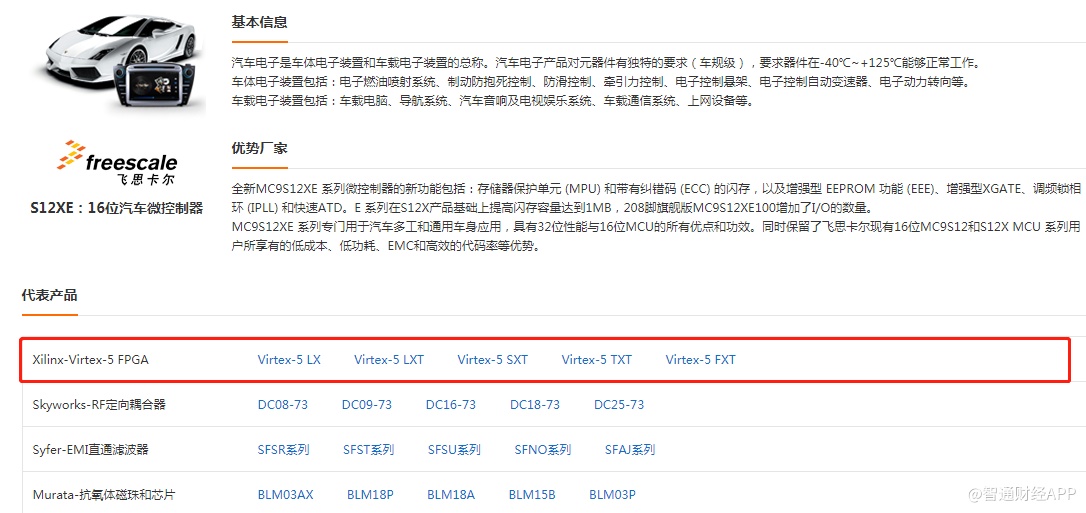Select the Syfer-EMI直通滤波器 row label
Image resolution: width=1086 pixels, height=513 pixels.
click(91, 450)
